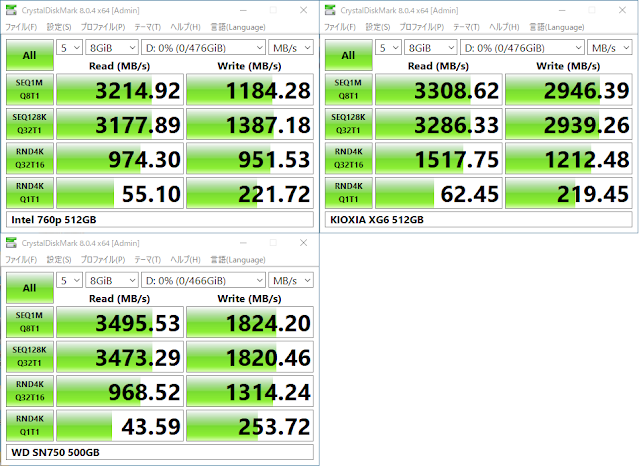Image resolution: width=639 pixels, height=466 pixels.
Task: Start SEQ128K Q32T1 test in WD SN750 window
Action: (x=30, y=357)
